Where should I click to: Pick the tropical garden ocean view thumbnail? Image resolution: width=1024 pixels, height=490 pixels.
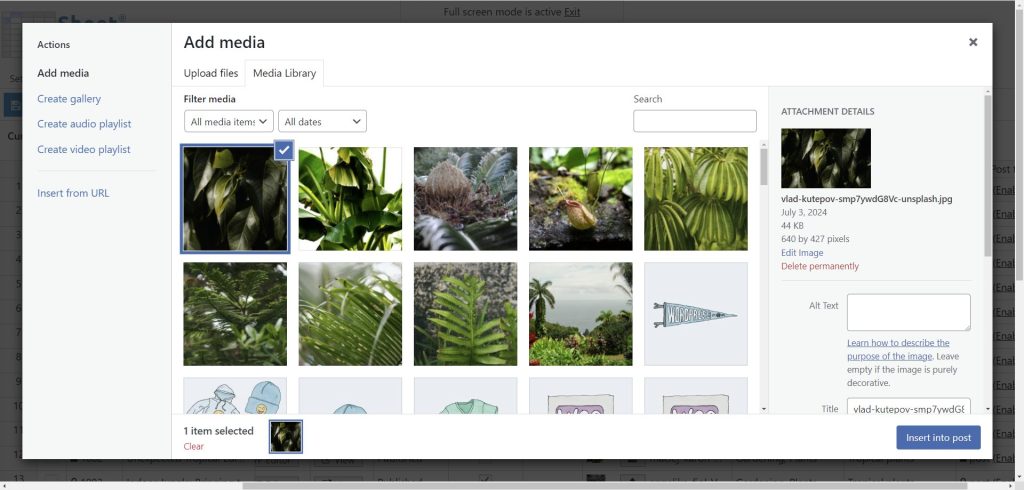580,314
